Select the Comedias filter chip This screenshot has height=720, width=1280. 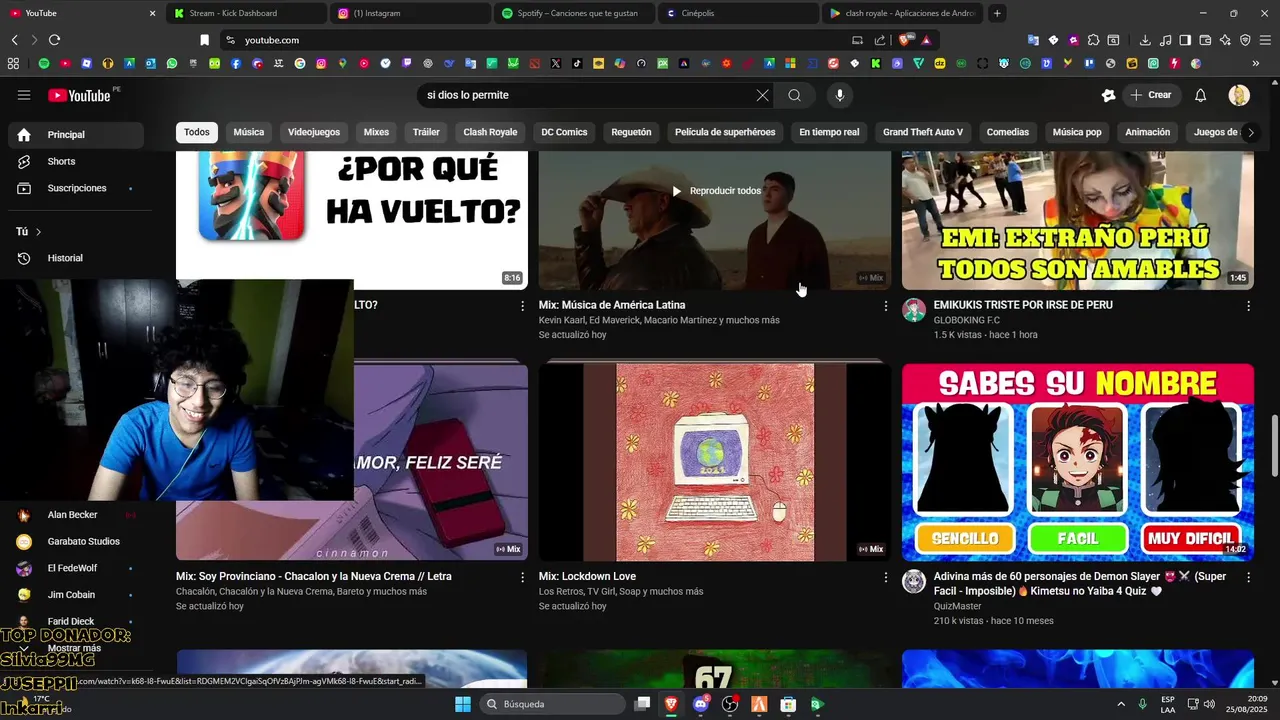pyautogui.click(x=1008, y=132)
